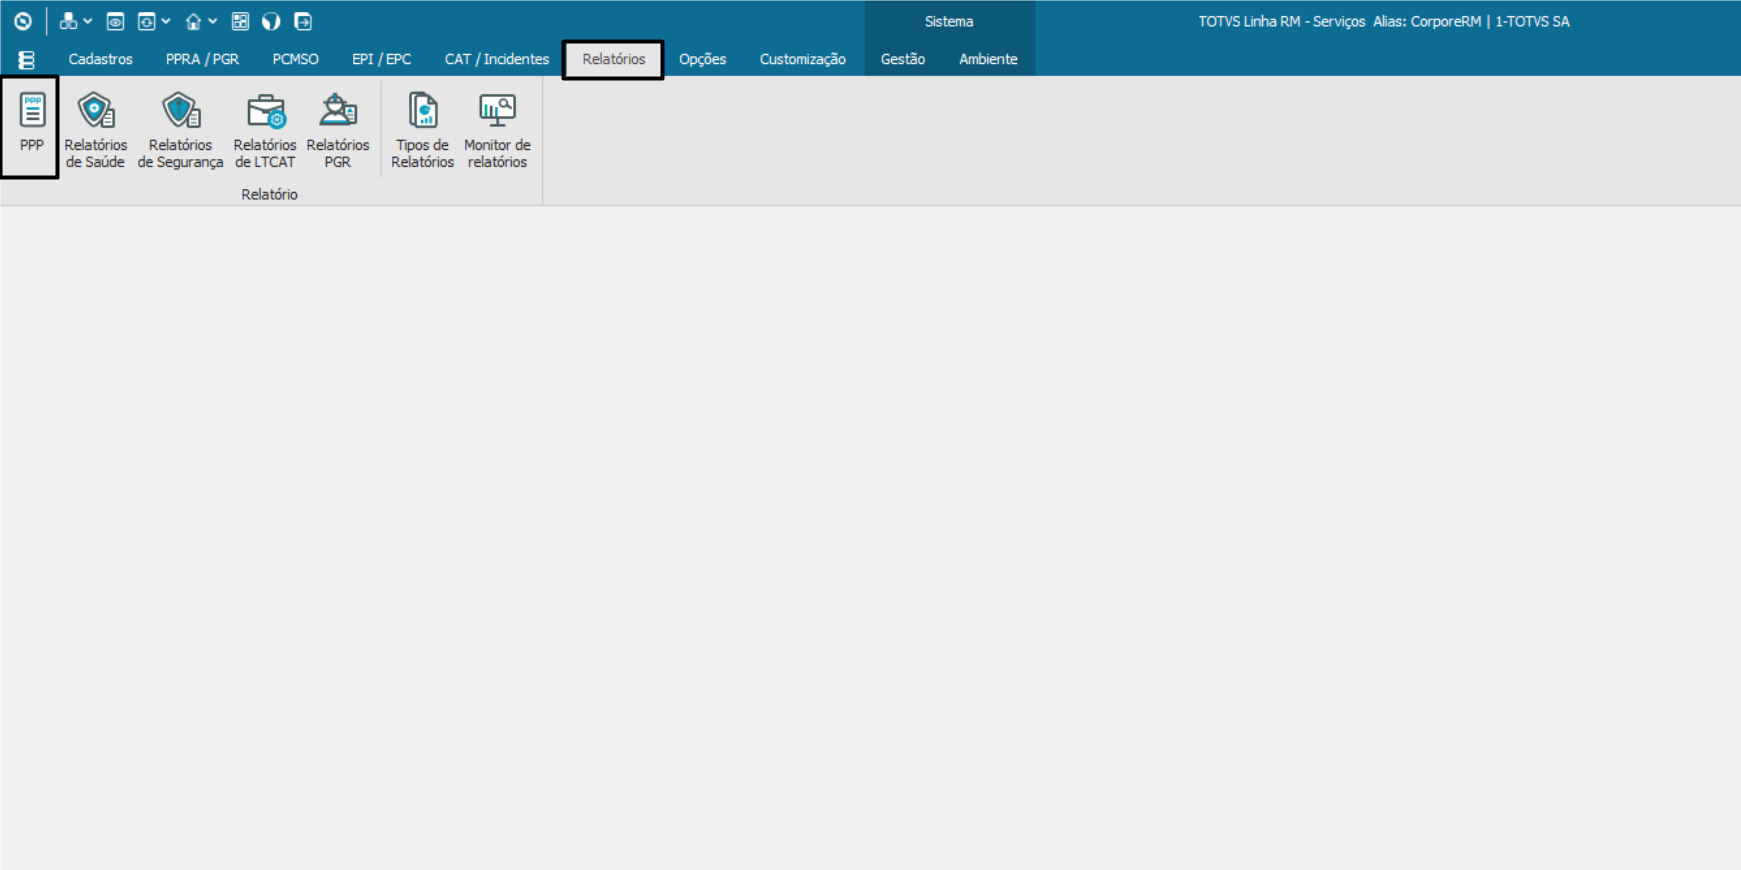
Task: Expand the dropdown arrow next to the Home icon
Action: [213, 21]
